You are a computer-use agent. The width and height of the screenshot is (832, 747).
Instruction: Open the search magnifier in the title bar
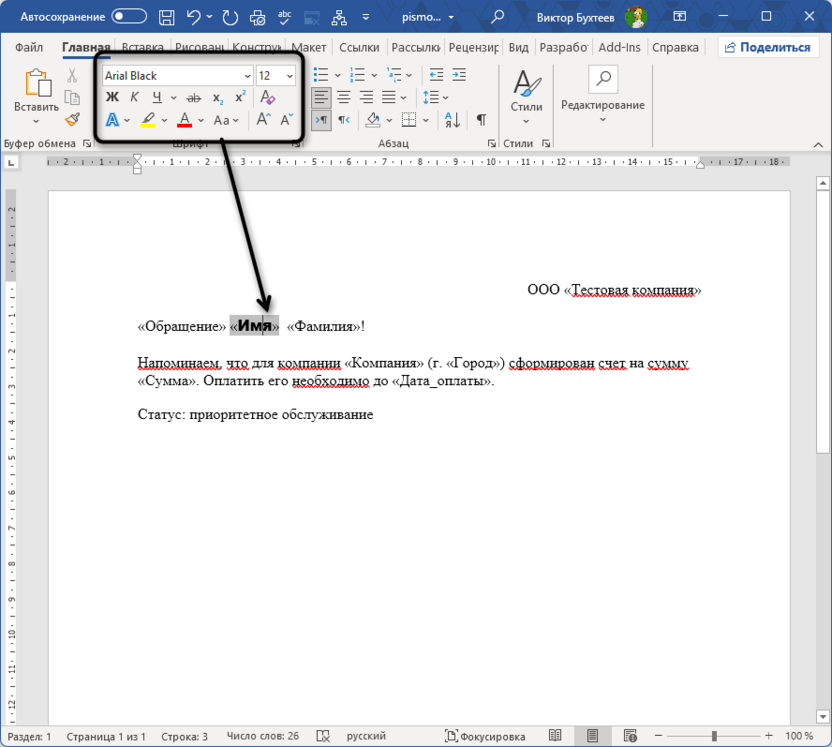pos(497,18)
